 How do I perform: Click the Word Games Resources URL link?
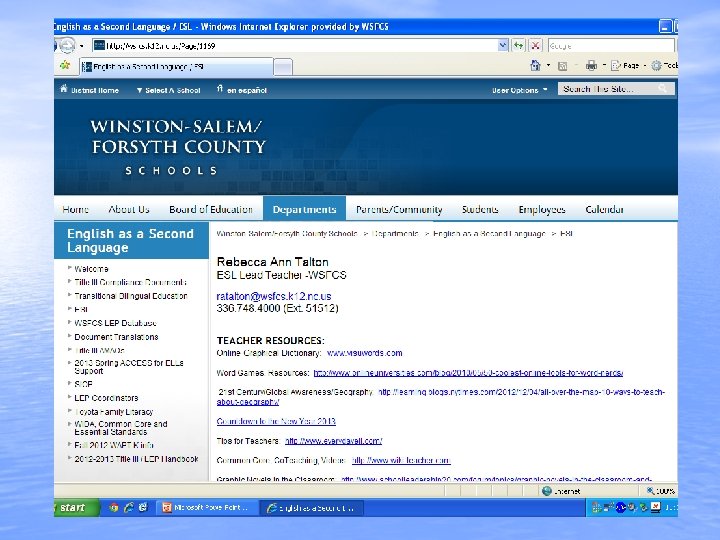click(468, 372)
